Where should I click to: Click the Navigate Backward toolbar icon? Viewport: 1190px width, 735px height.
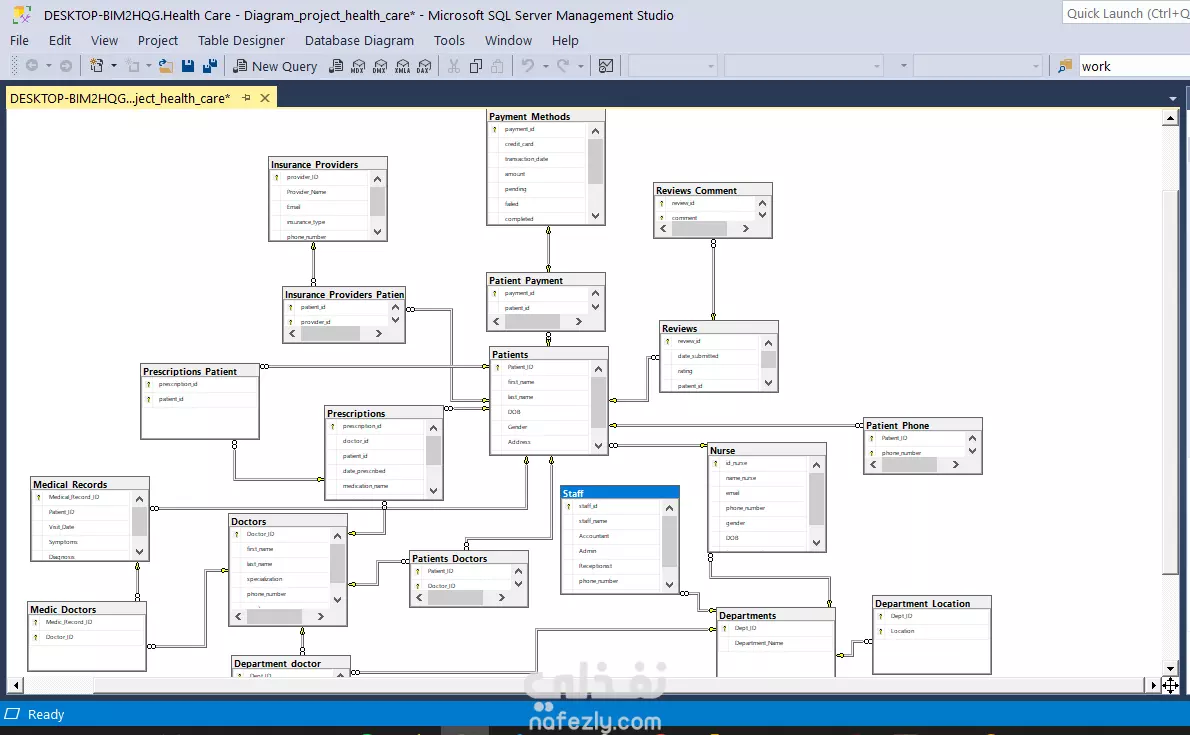click(x=32, y=66)
